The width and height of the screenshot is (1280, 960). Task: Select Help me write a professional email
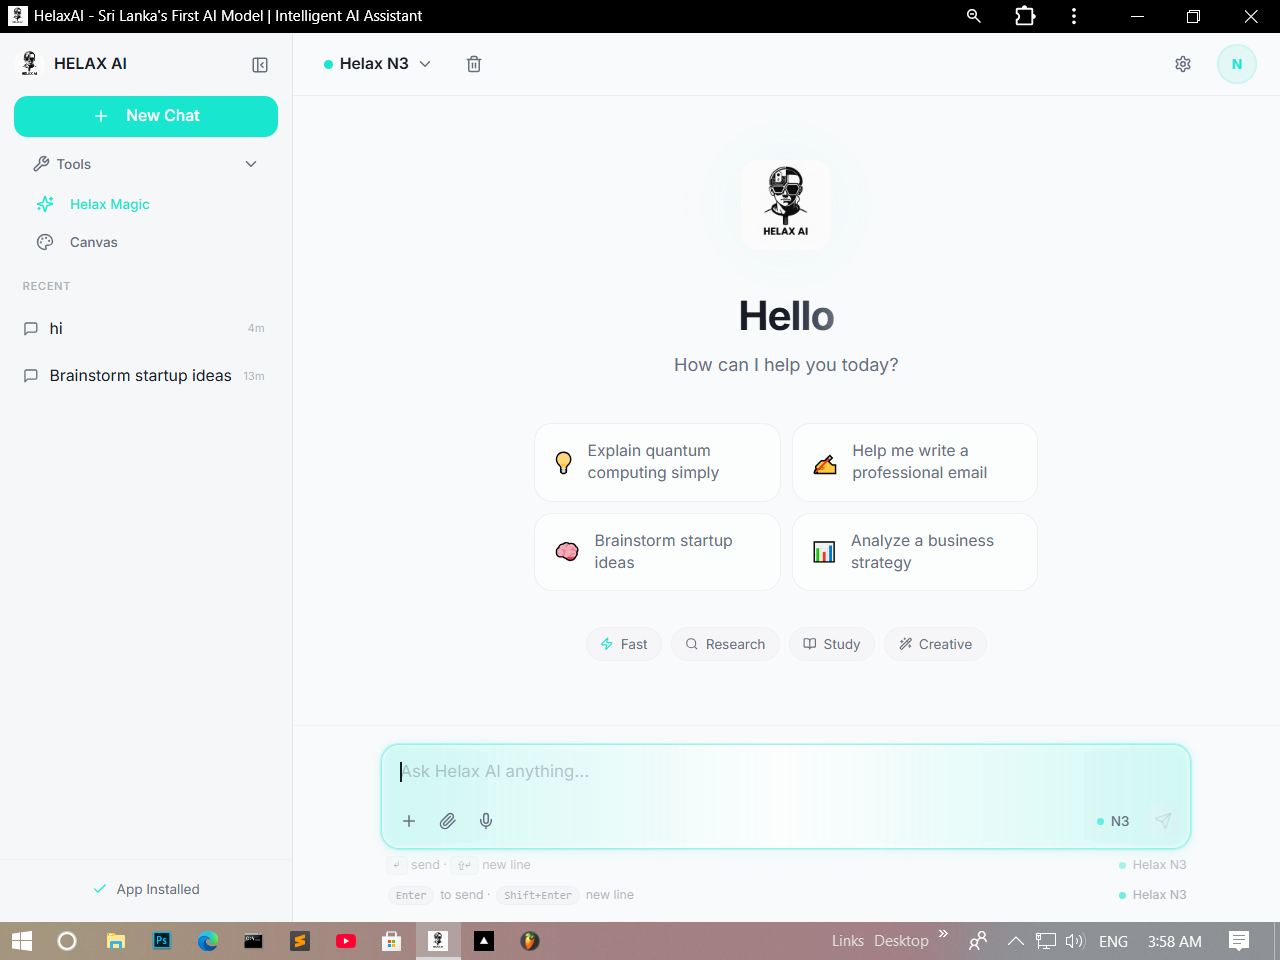915,462
